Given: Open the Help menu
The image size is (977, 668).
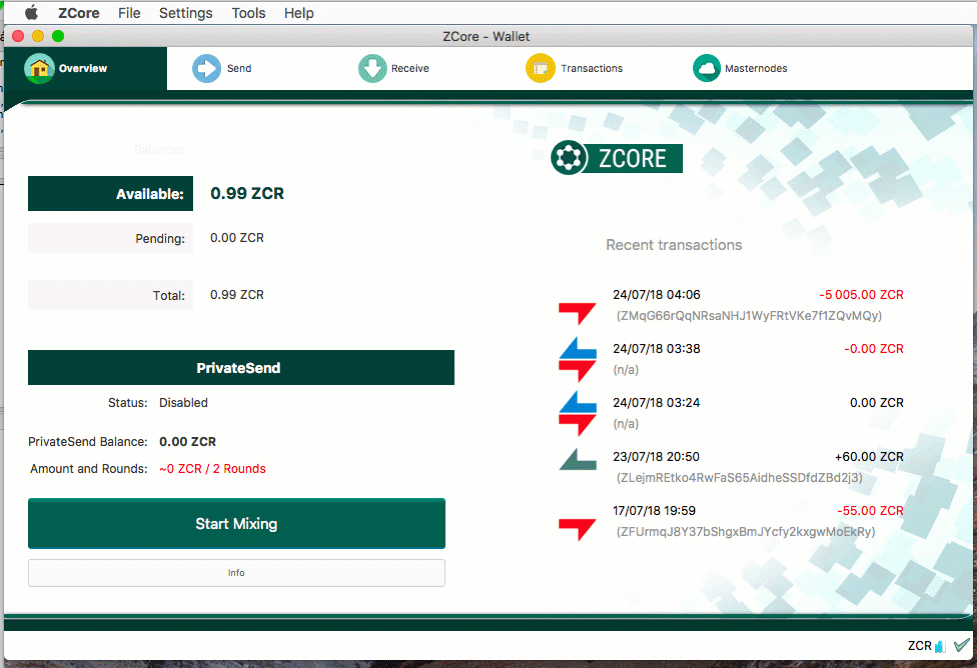Looking at the screenshot, I should pos(299,12).
